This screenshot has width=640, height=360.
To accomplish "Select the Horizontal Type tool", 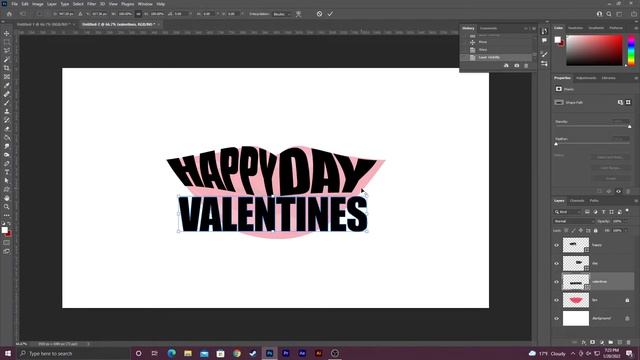I will (x=7, y=172).
